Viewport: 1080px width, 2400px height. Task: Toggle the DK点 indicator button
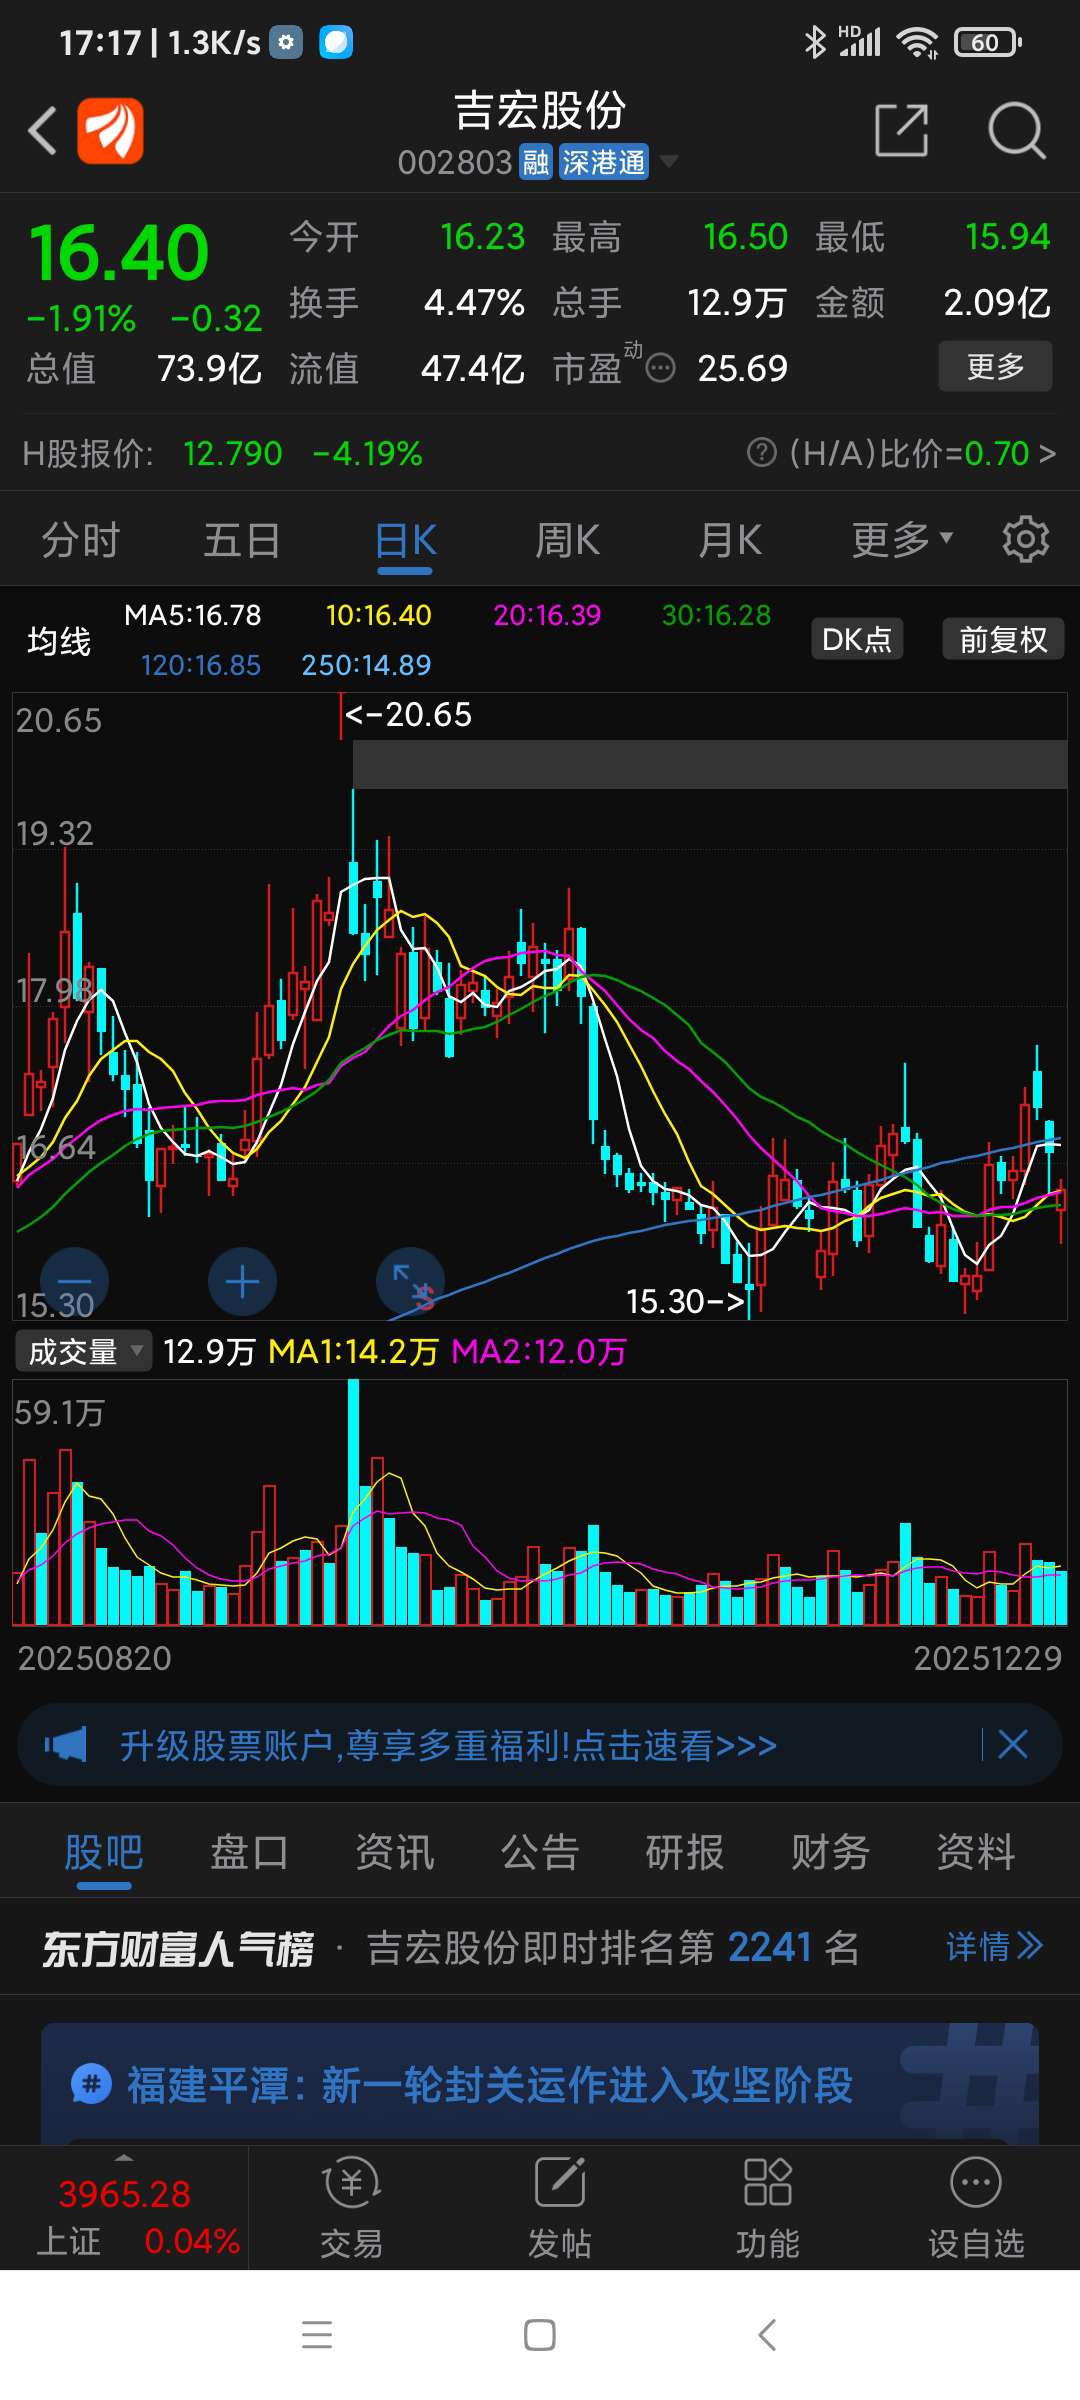(x=857, y=639)
